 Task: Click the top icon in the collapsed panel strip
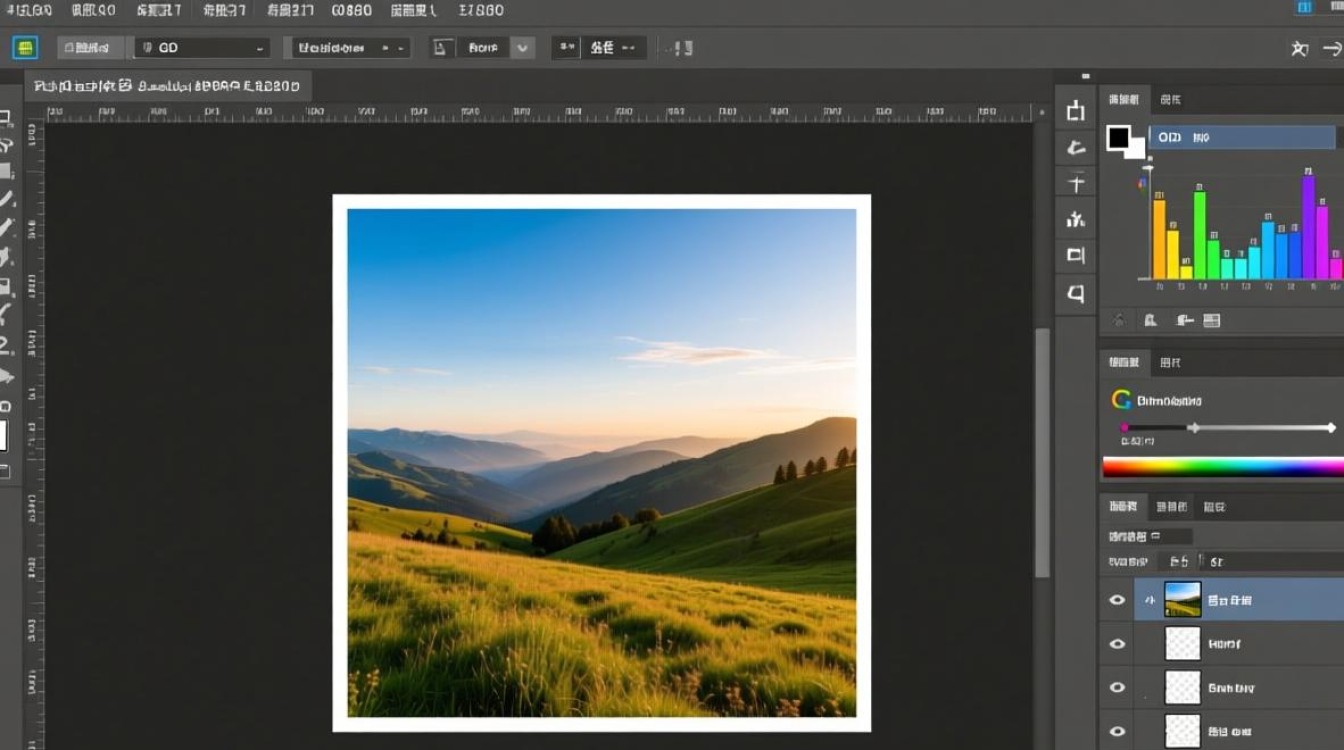click(1076, 111)
